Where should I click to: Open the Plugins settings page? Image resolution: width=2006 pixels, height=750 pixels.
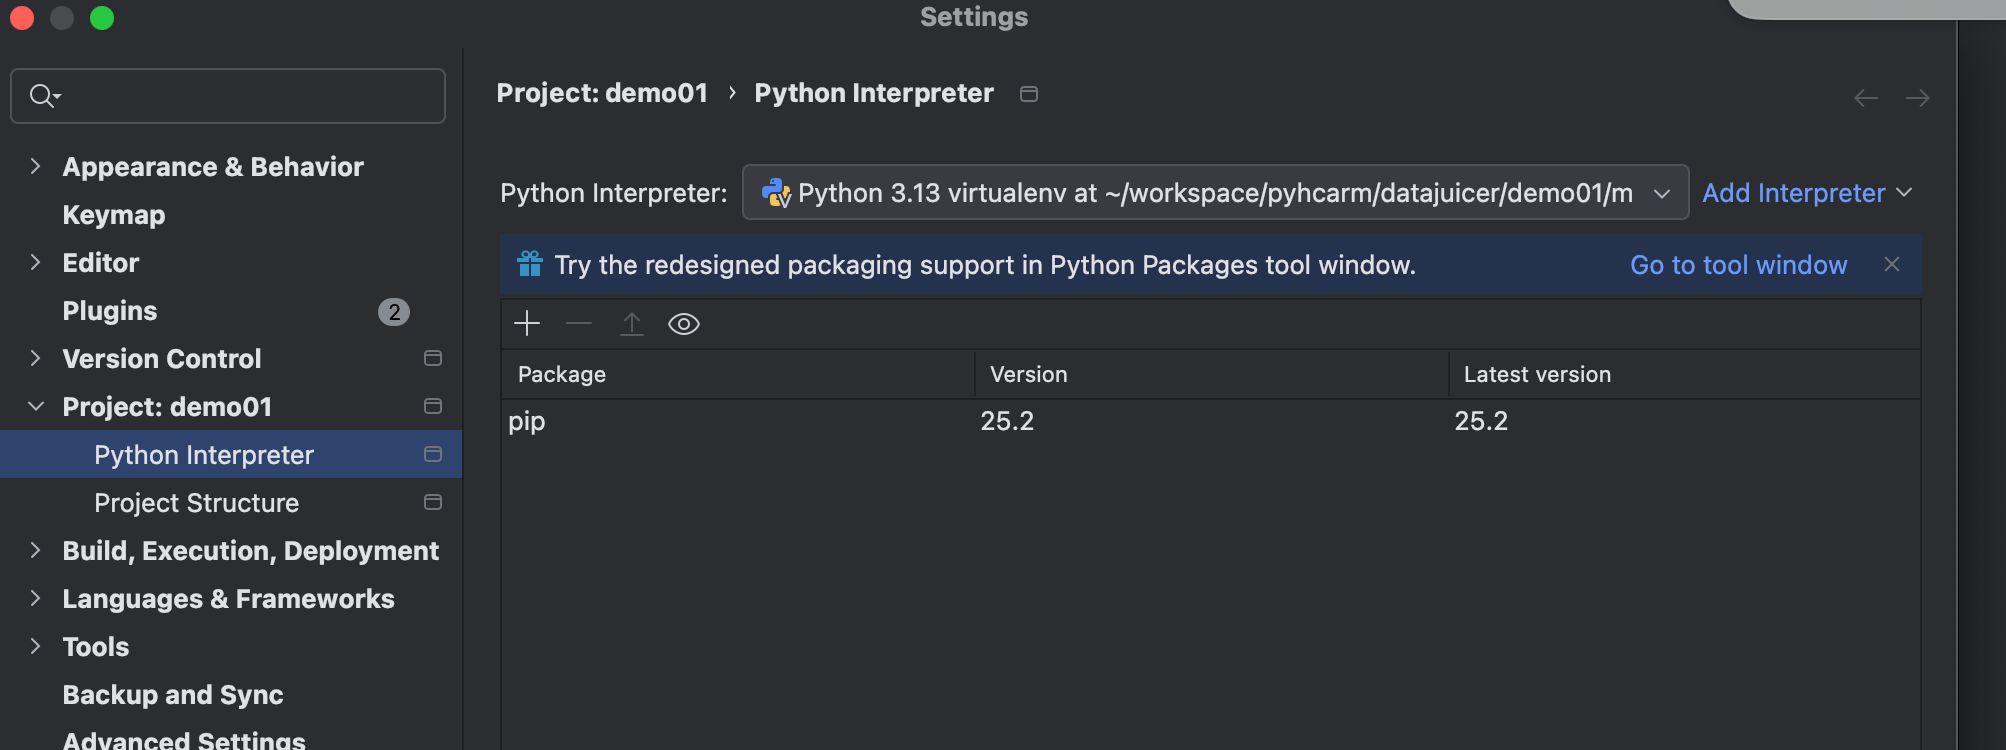click(x=110, y=311)
